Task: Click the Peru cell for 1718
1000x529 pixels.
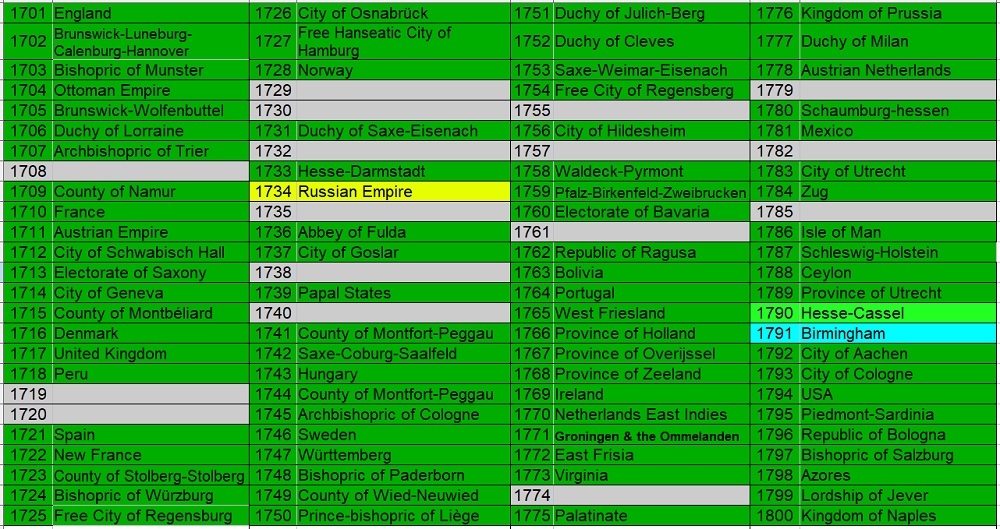Action: (x=151, y=374)
